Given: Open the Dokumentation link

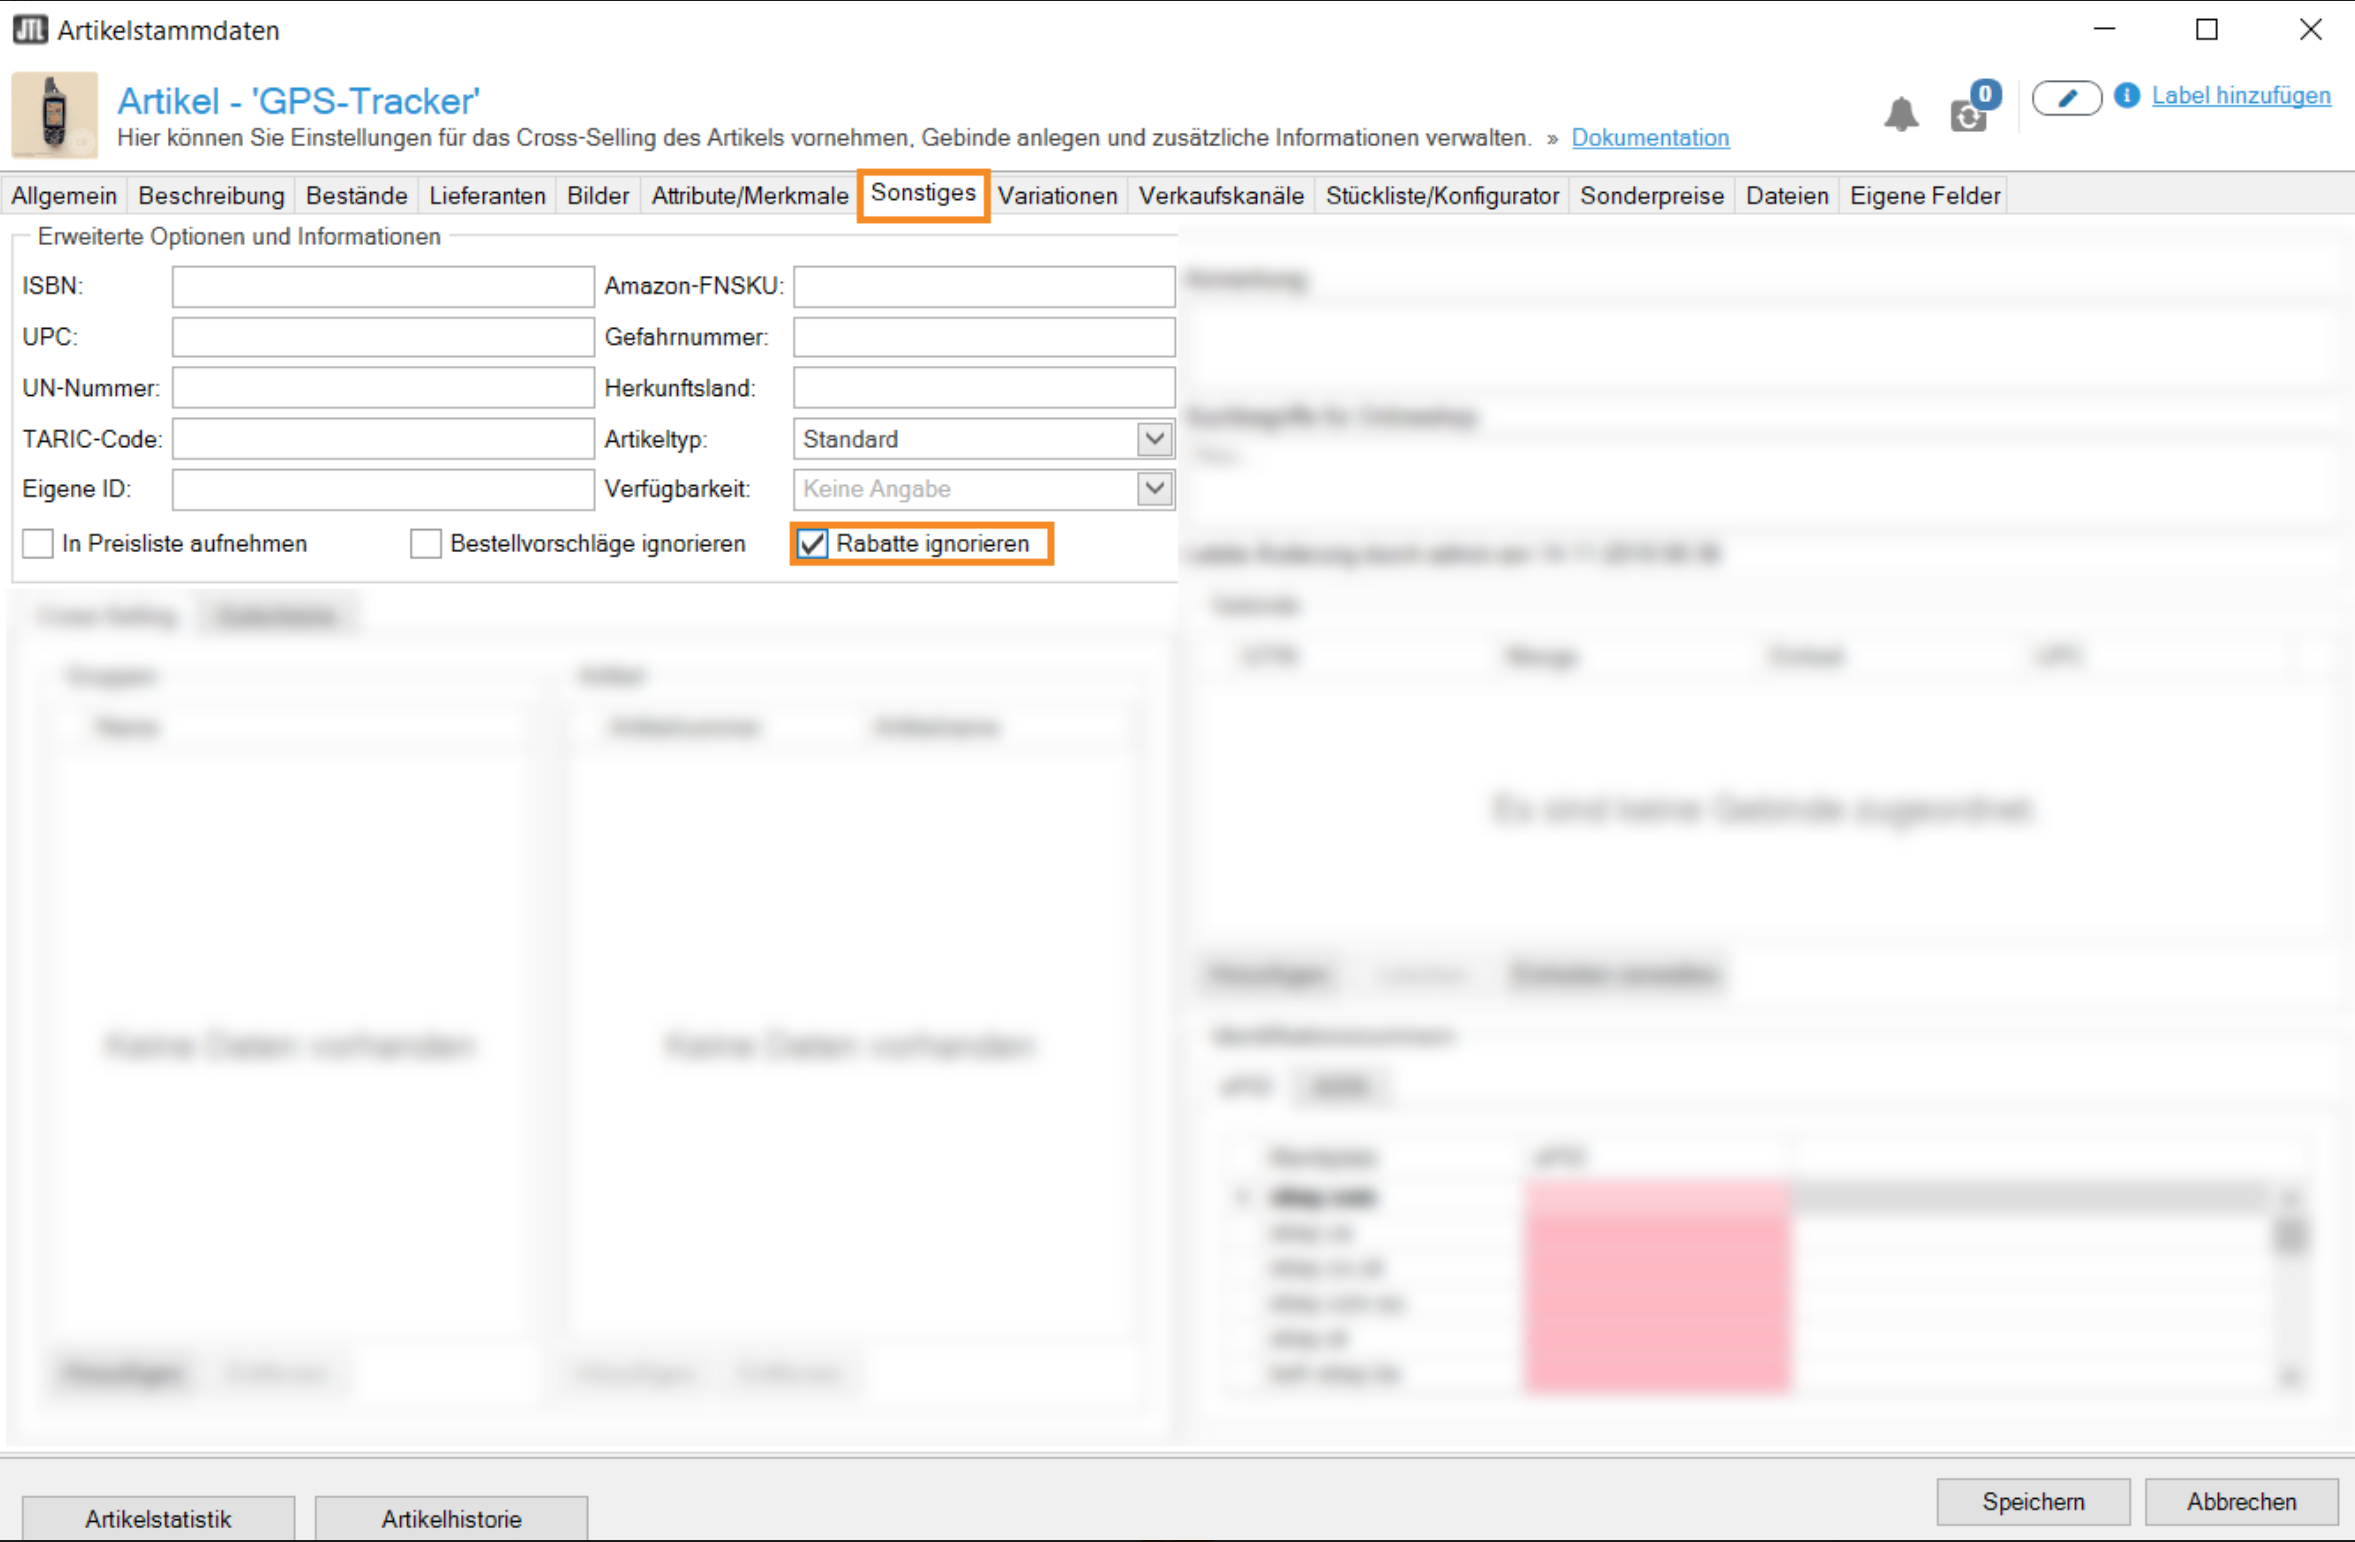Looking at the screenshot, I should (1650, 138).
